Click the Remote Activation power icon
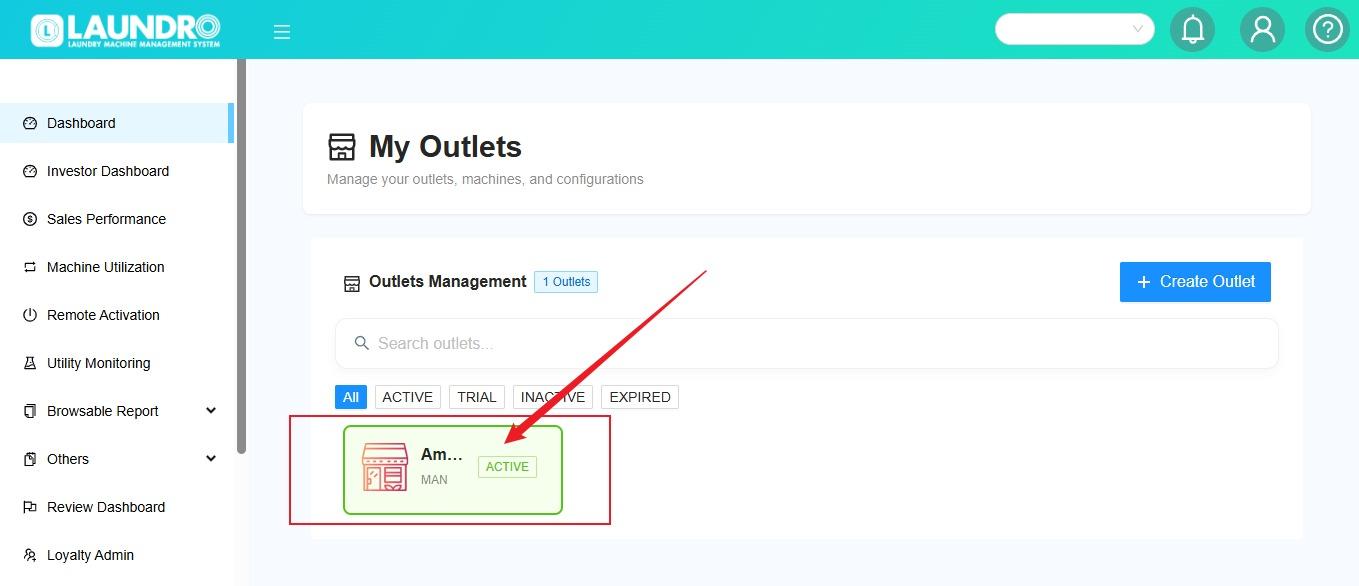Viewport: 1359px width, 586px height. click(x=30, y=315)
